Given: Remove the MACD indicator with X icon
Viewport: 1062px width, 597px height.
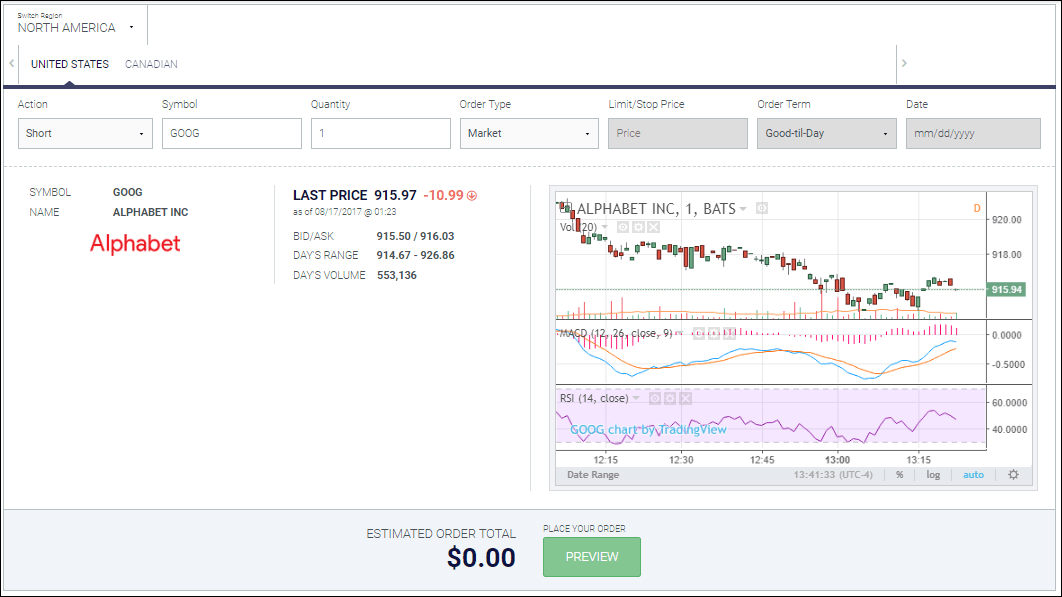Looking at the screenshot, I should pos(729,333).
